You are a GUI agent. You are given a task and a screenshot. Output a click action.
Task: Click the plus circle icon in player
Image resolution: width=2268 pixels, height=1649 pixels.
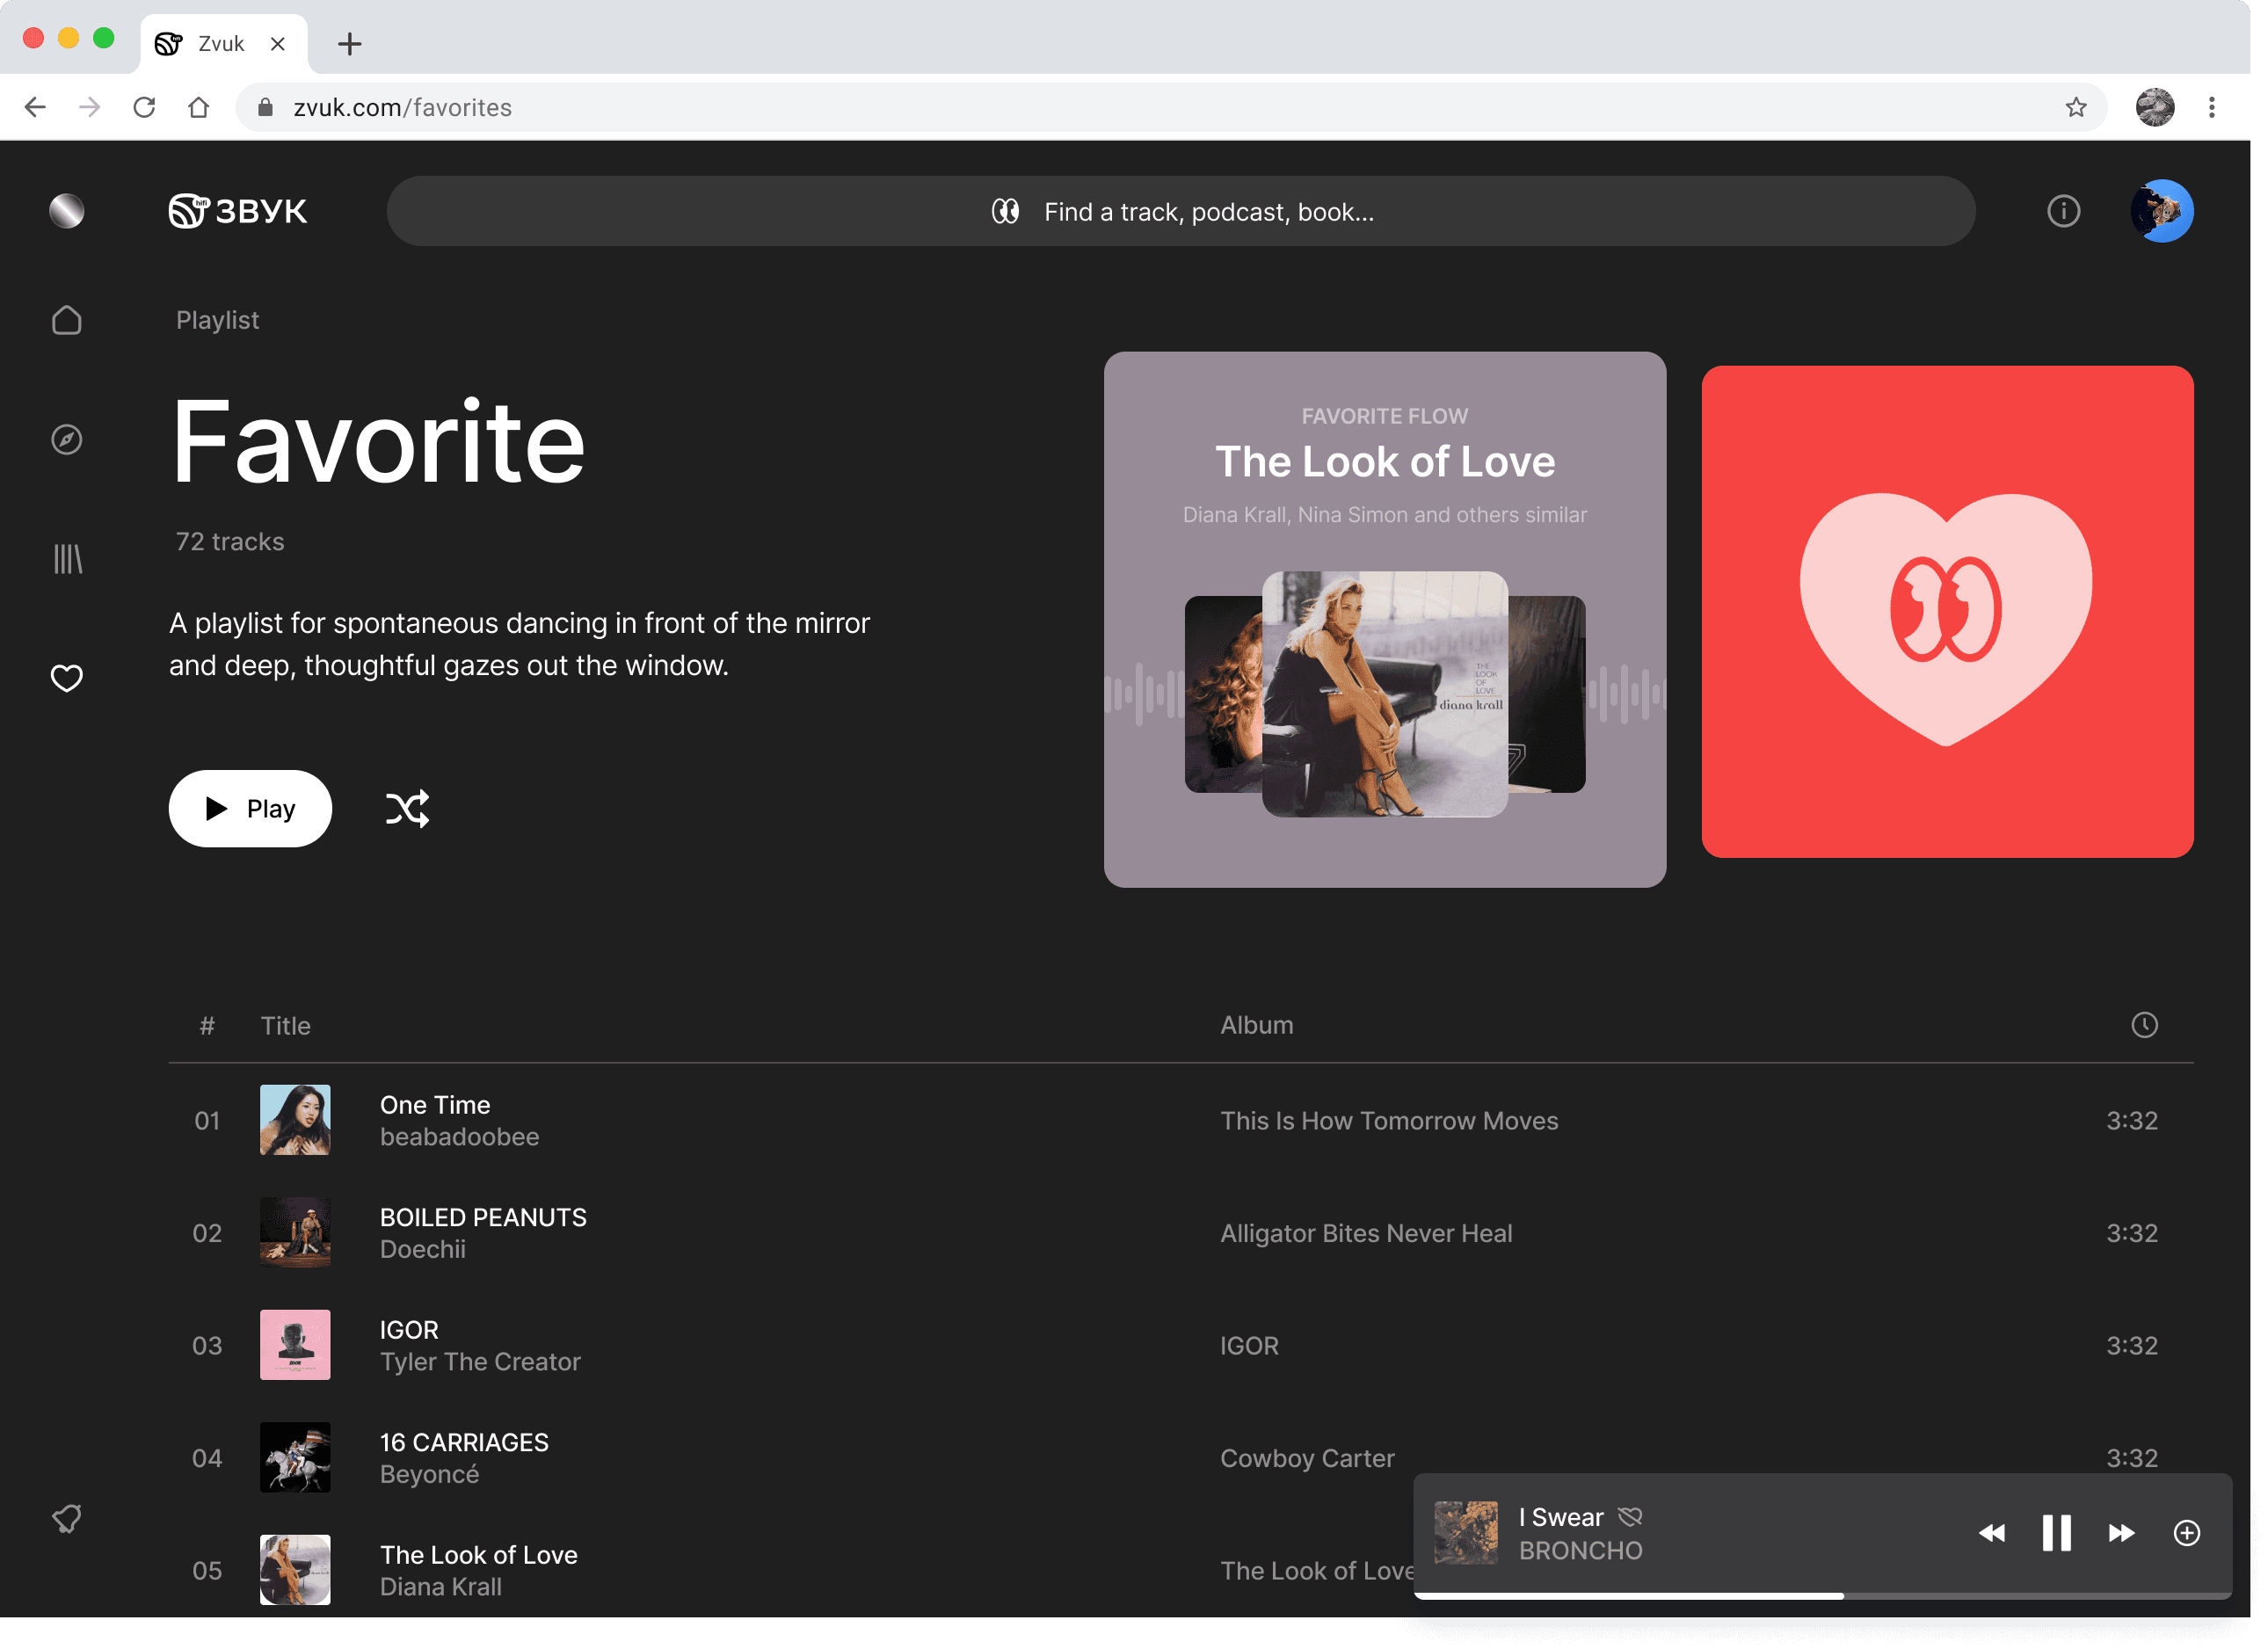(x=2187, y=1533)
